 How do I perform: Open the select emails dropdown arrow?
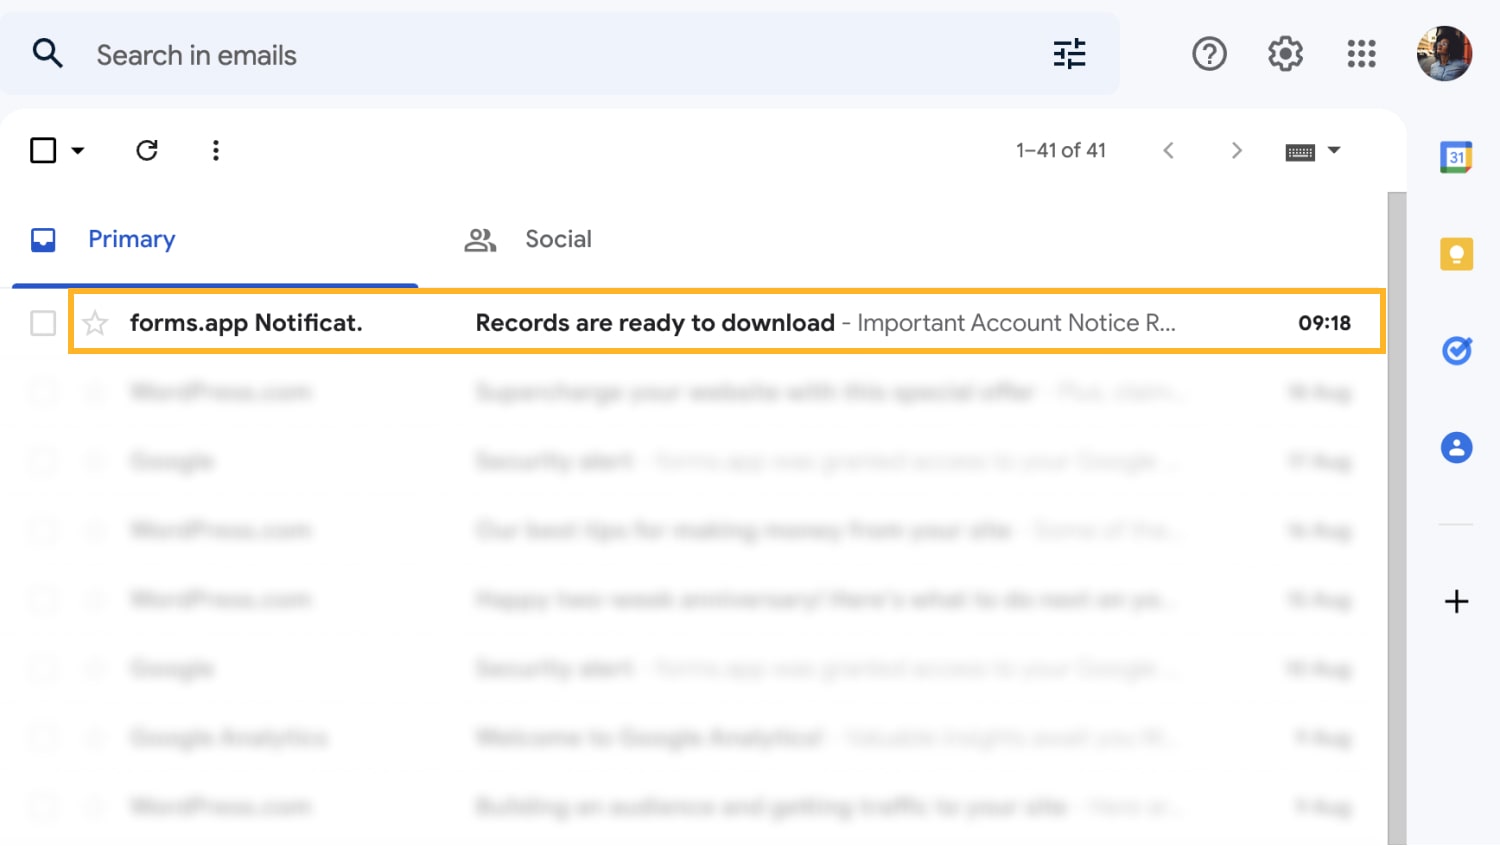[x=77, y=150]
